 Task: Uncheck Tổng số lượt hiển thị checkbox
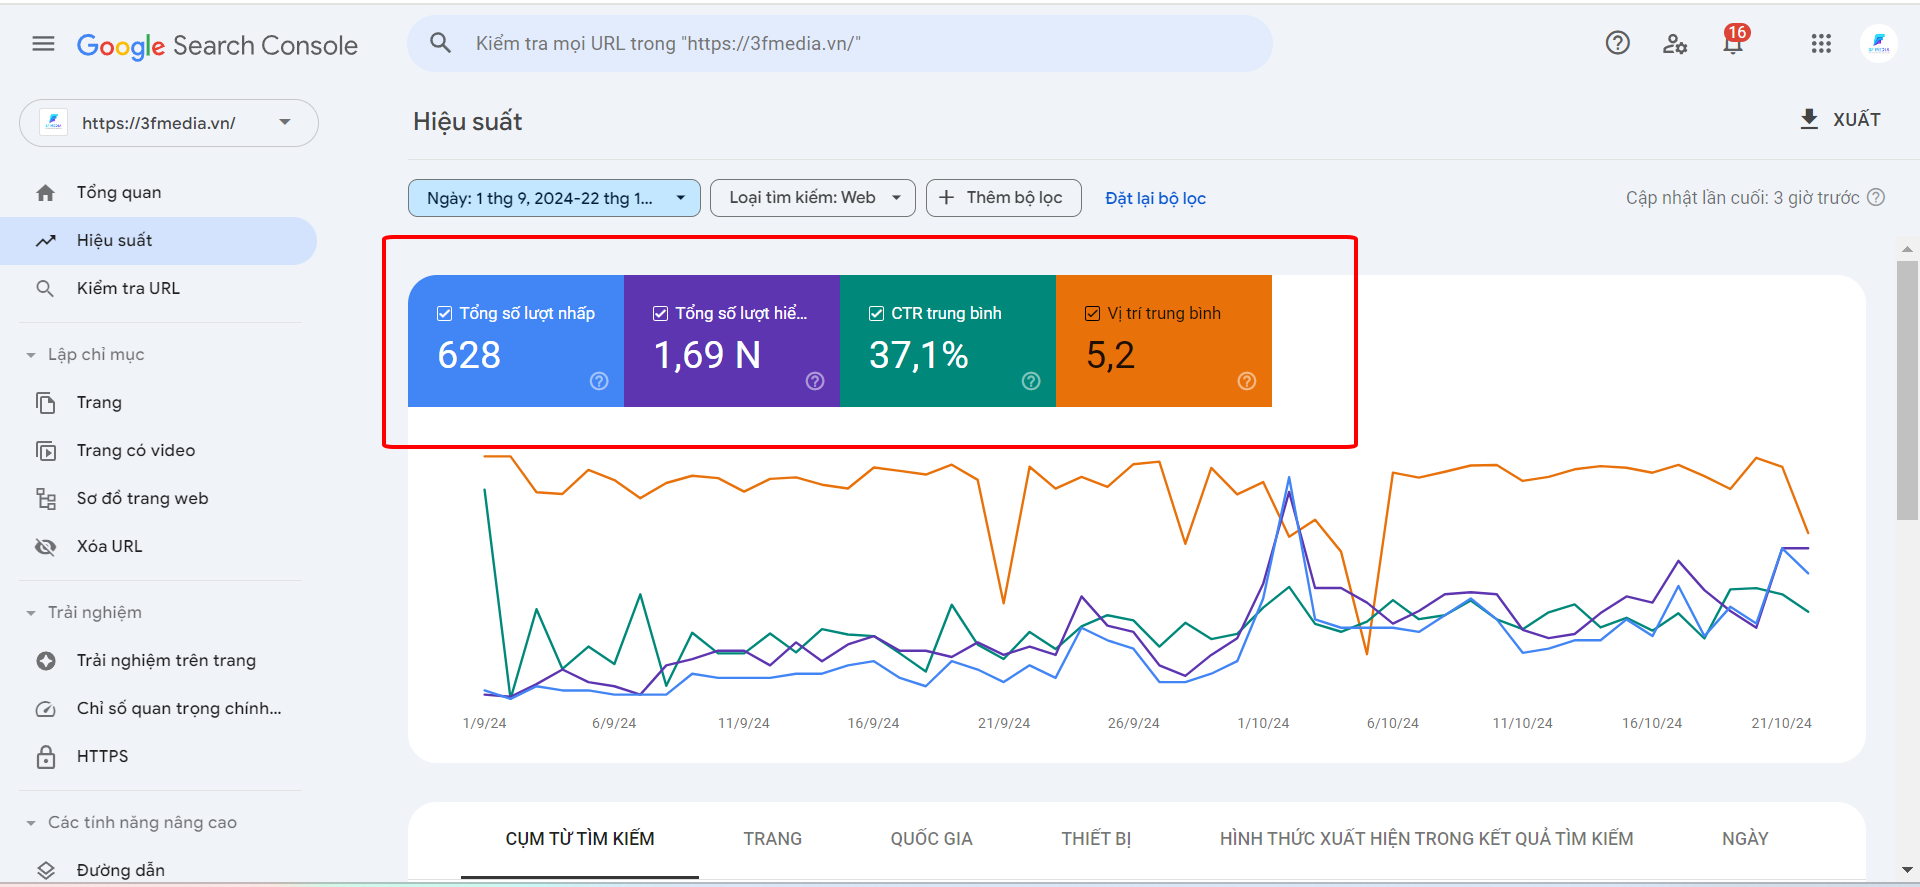[x=661, y=314]
